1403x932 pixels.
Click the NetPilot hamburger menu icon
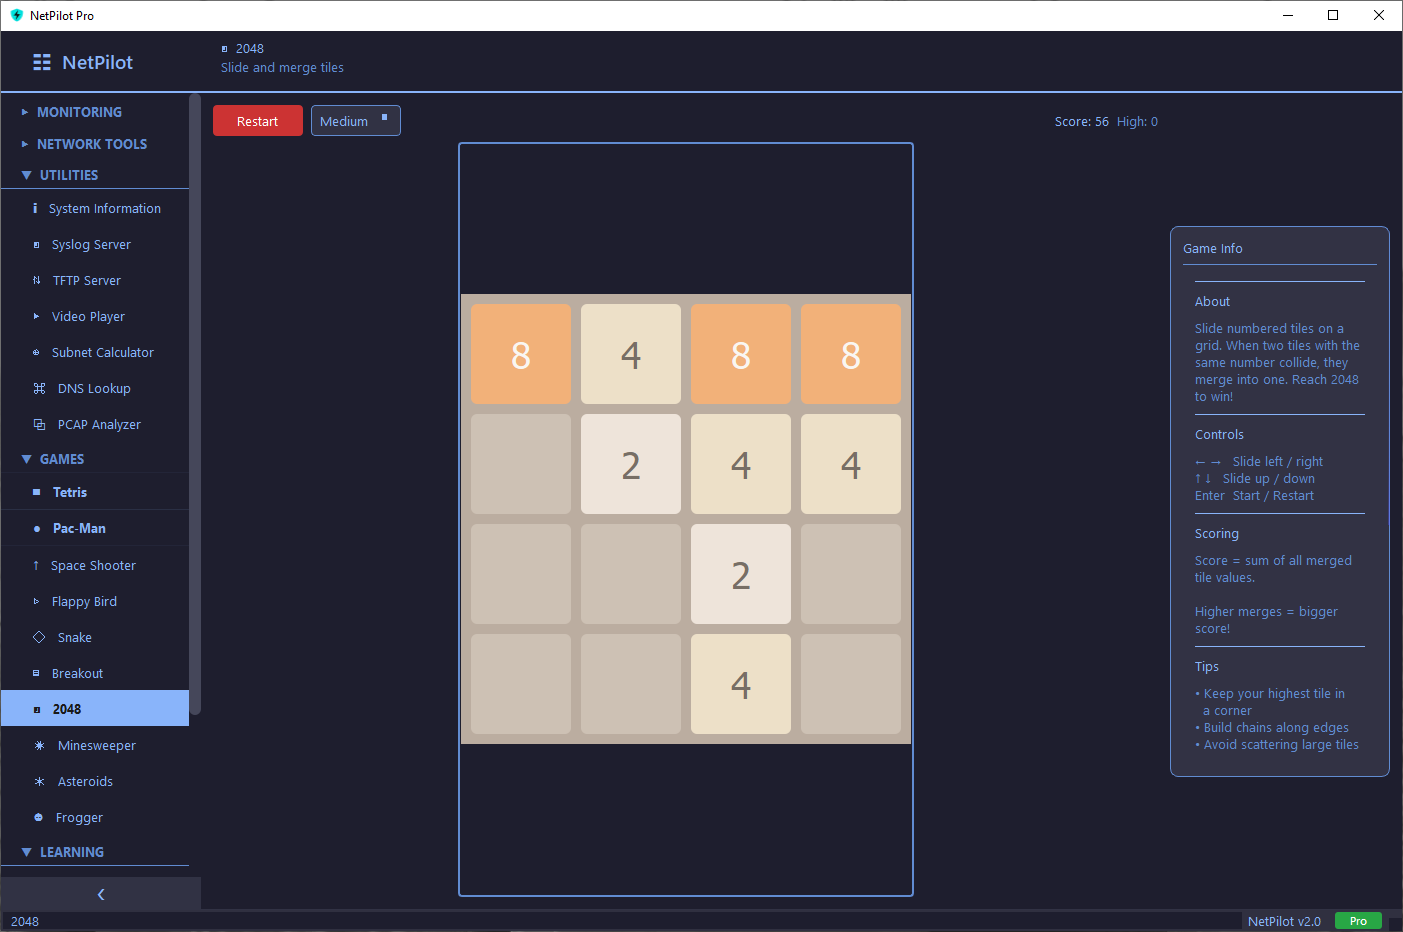41,61
